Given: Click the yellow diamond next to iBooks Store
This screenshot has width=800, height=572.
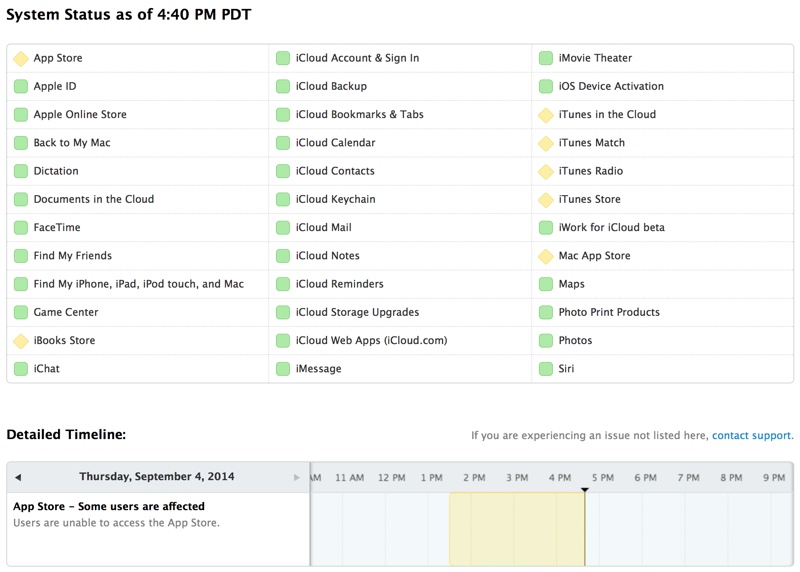Looking at the screenshot, I should coord(21,341).
